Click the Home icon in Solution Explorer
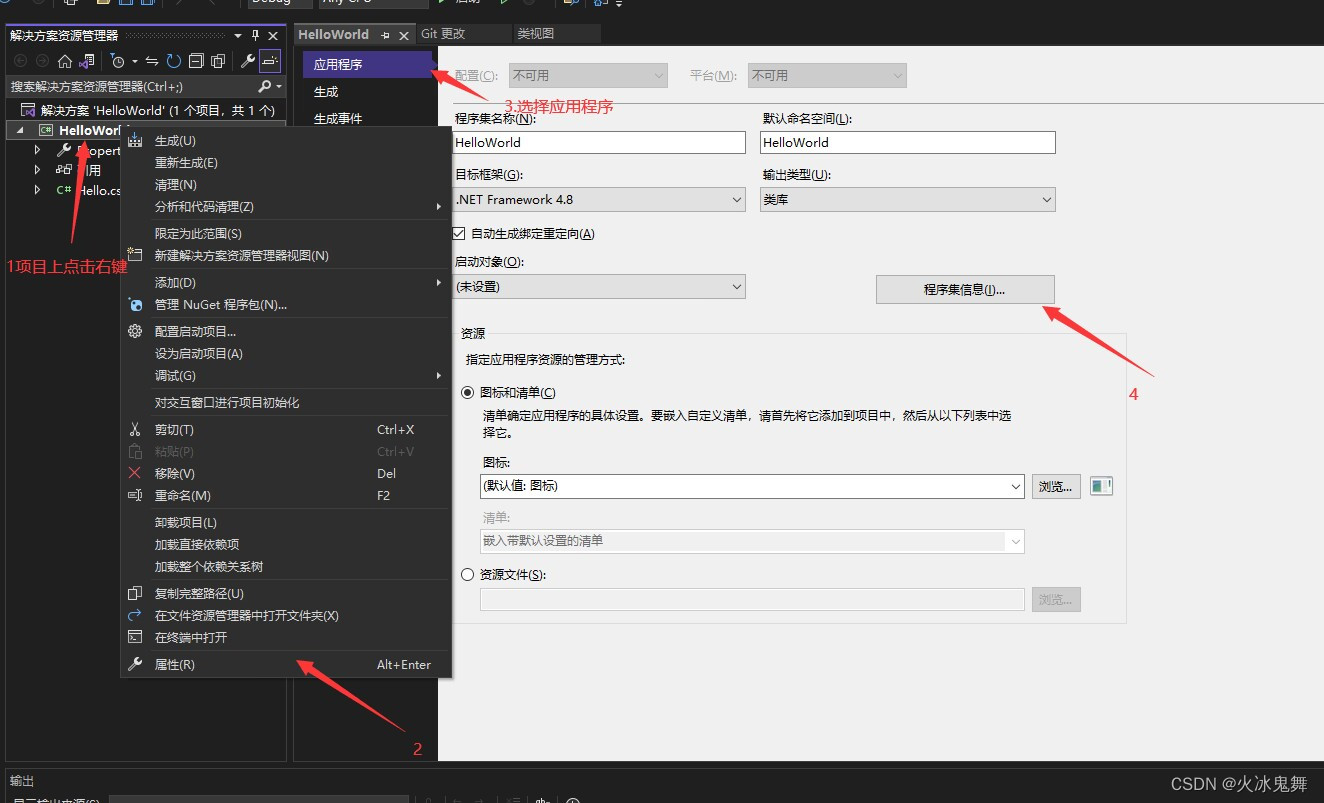The image size is (1324, 803). click(x=65, y=61)
